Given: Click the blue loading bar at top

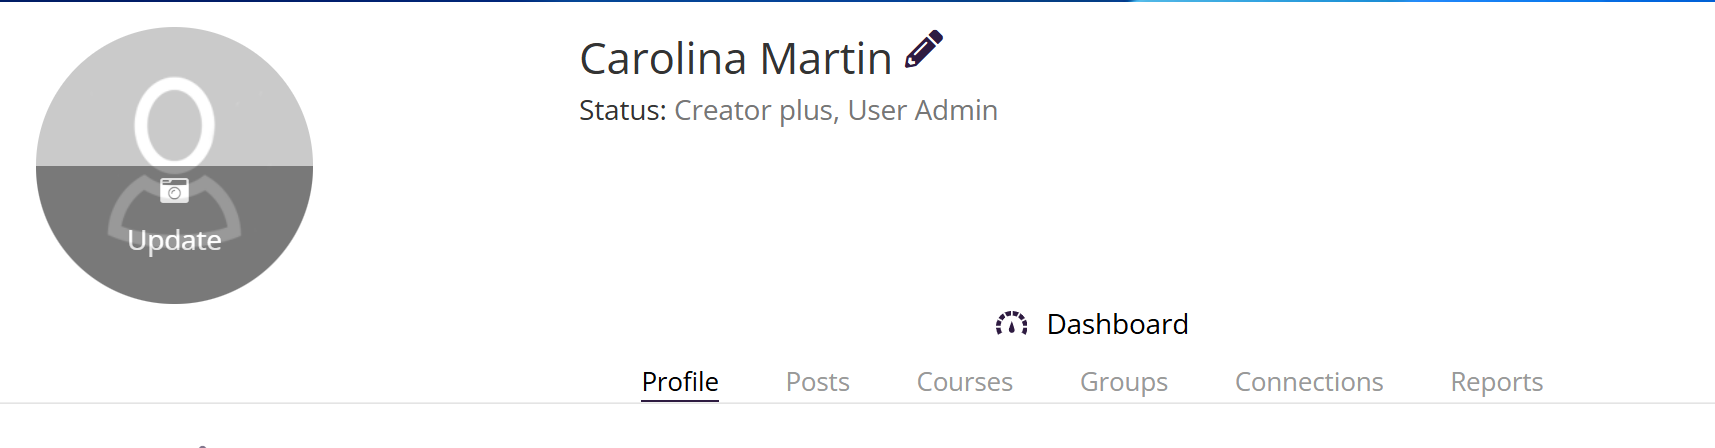Looking at the screenshot, I should [1400, 1].
